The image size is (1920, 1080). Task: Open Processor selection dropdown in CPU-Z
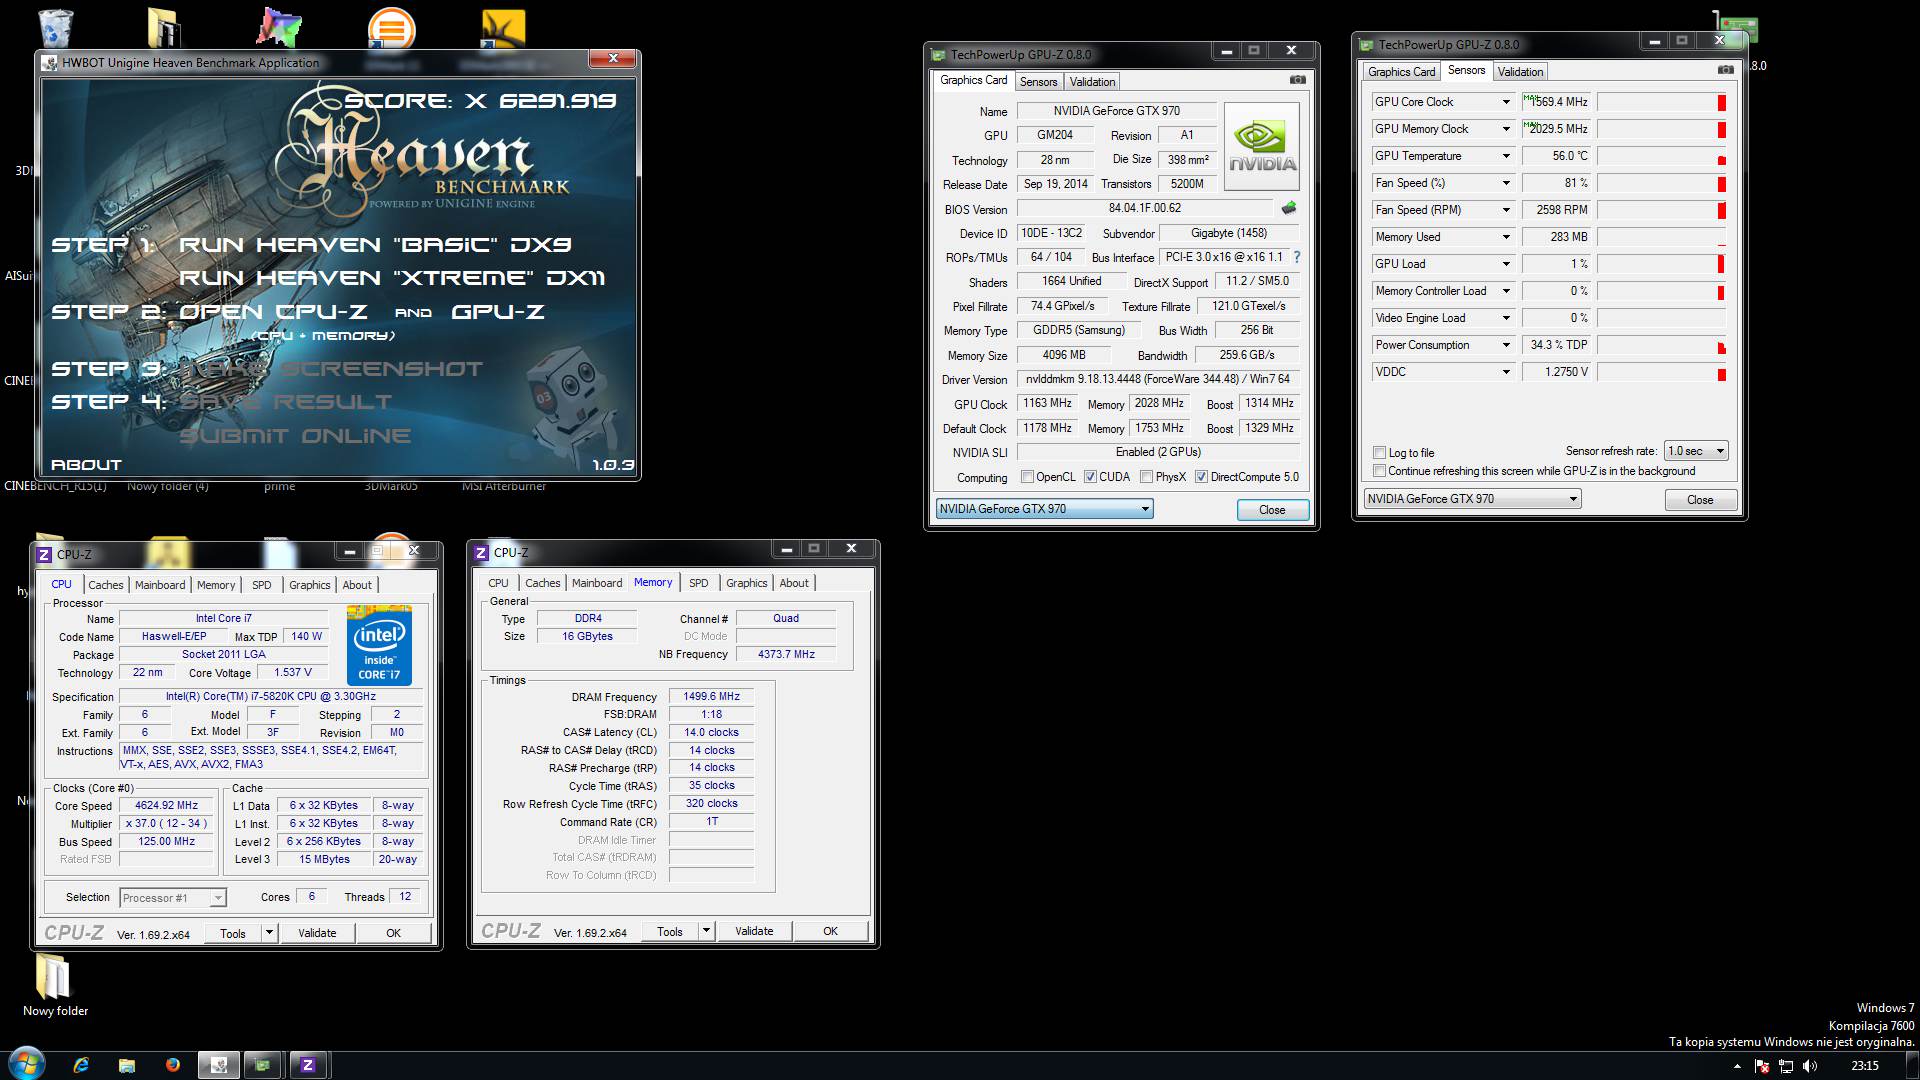tap(173, 898)
